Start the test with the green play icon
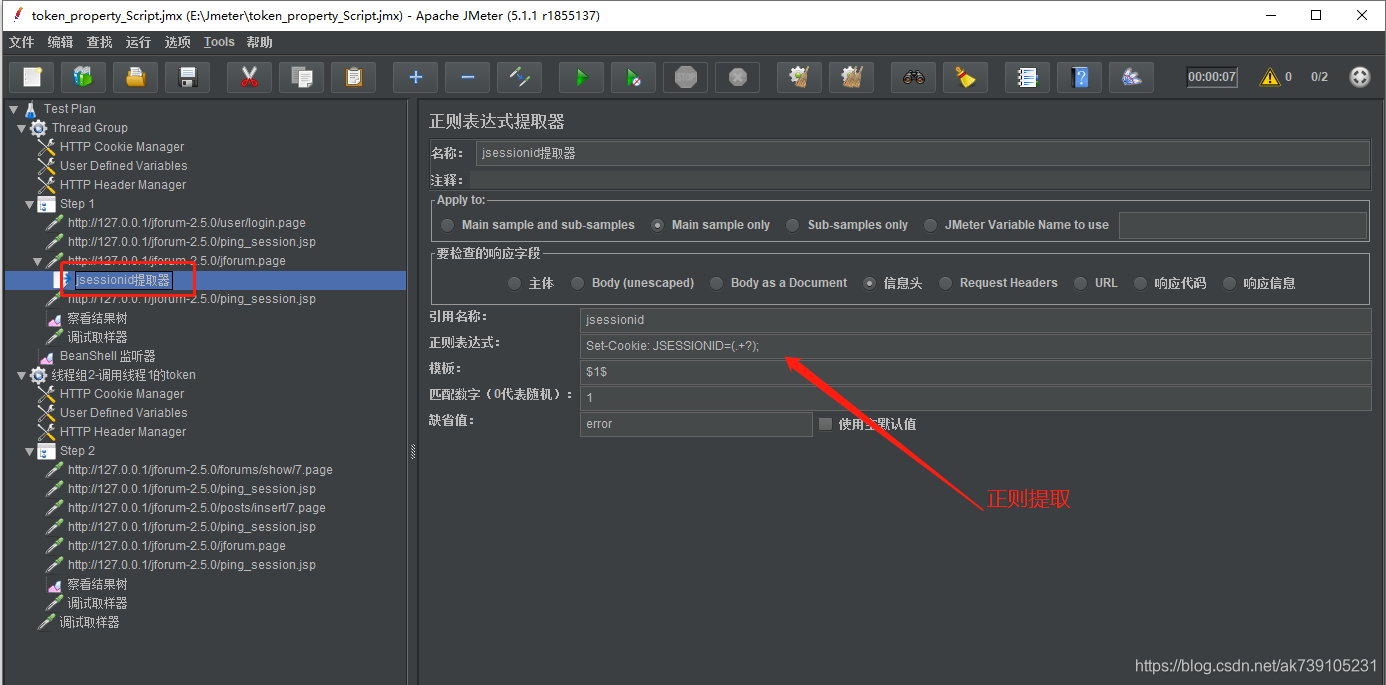 (x=581, y=76)
